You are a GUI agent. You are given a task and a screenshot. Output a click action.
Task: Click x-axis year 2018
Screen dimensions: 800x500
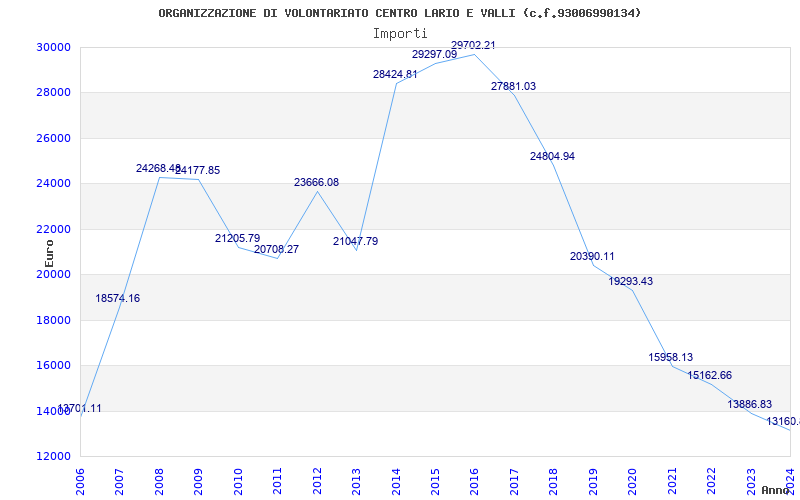pos(554,481)
